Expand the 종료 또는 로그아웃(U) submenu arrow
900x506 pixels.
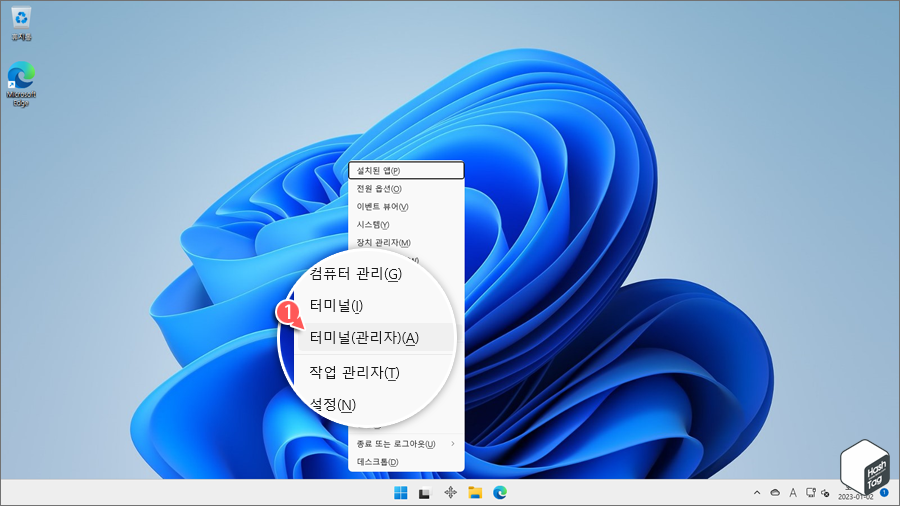pos(453,443)
